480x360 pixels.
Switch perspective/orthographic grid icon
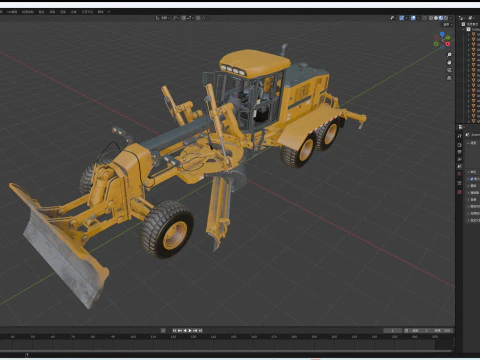pyautogui.click(x=449, y=78)
